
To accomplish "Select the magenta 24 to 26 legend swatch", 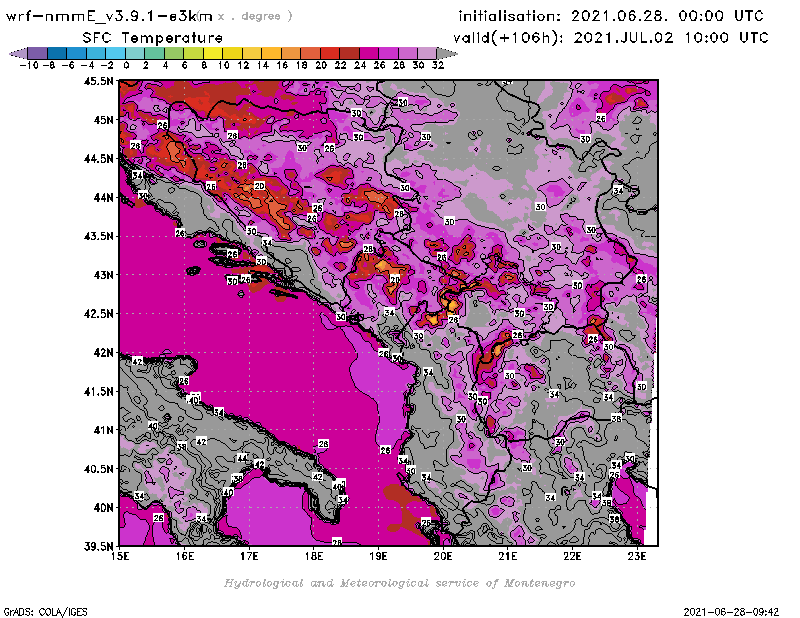I will click(x=368, y=53).
